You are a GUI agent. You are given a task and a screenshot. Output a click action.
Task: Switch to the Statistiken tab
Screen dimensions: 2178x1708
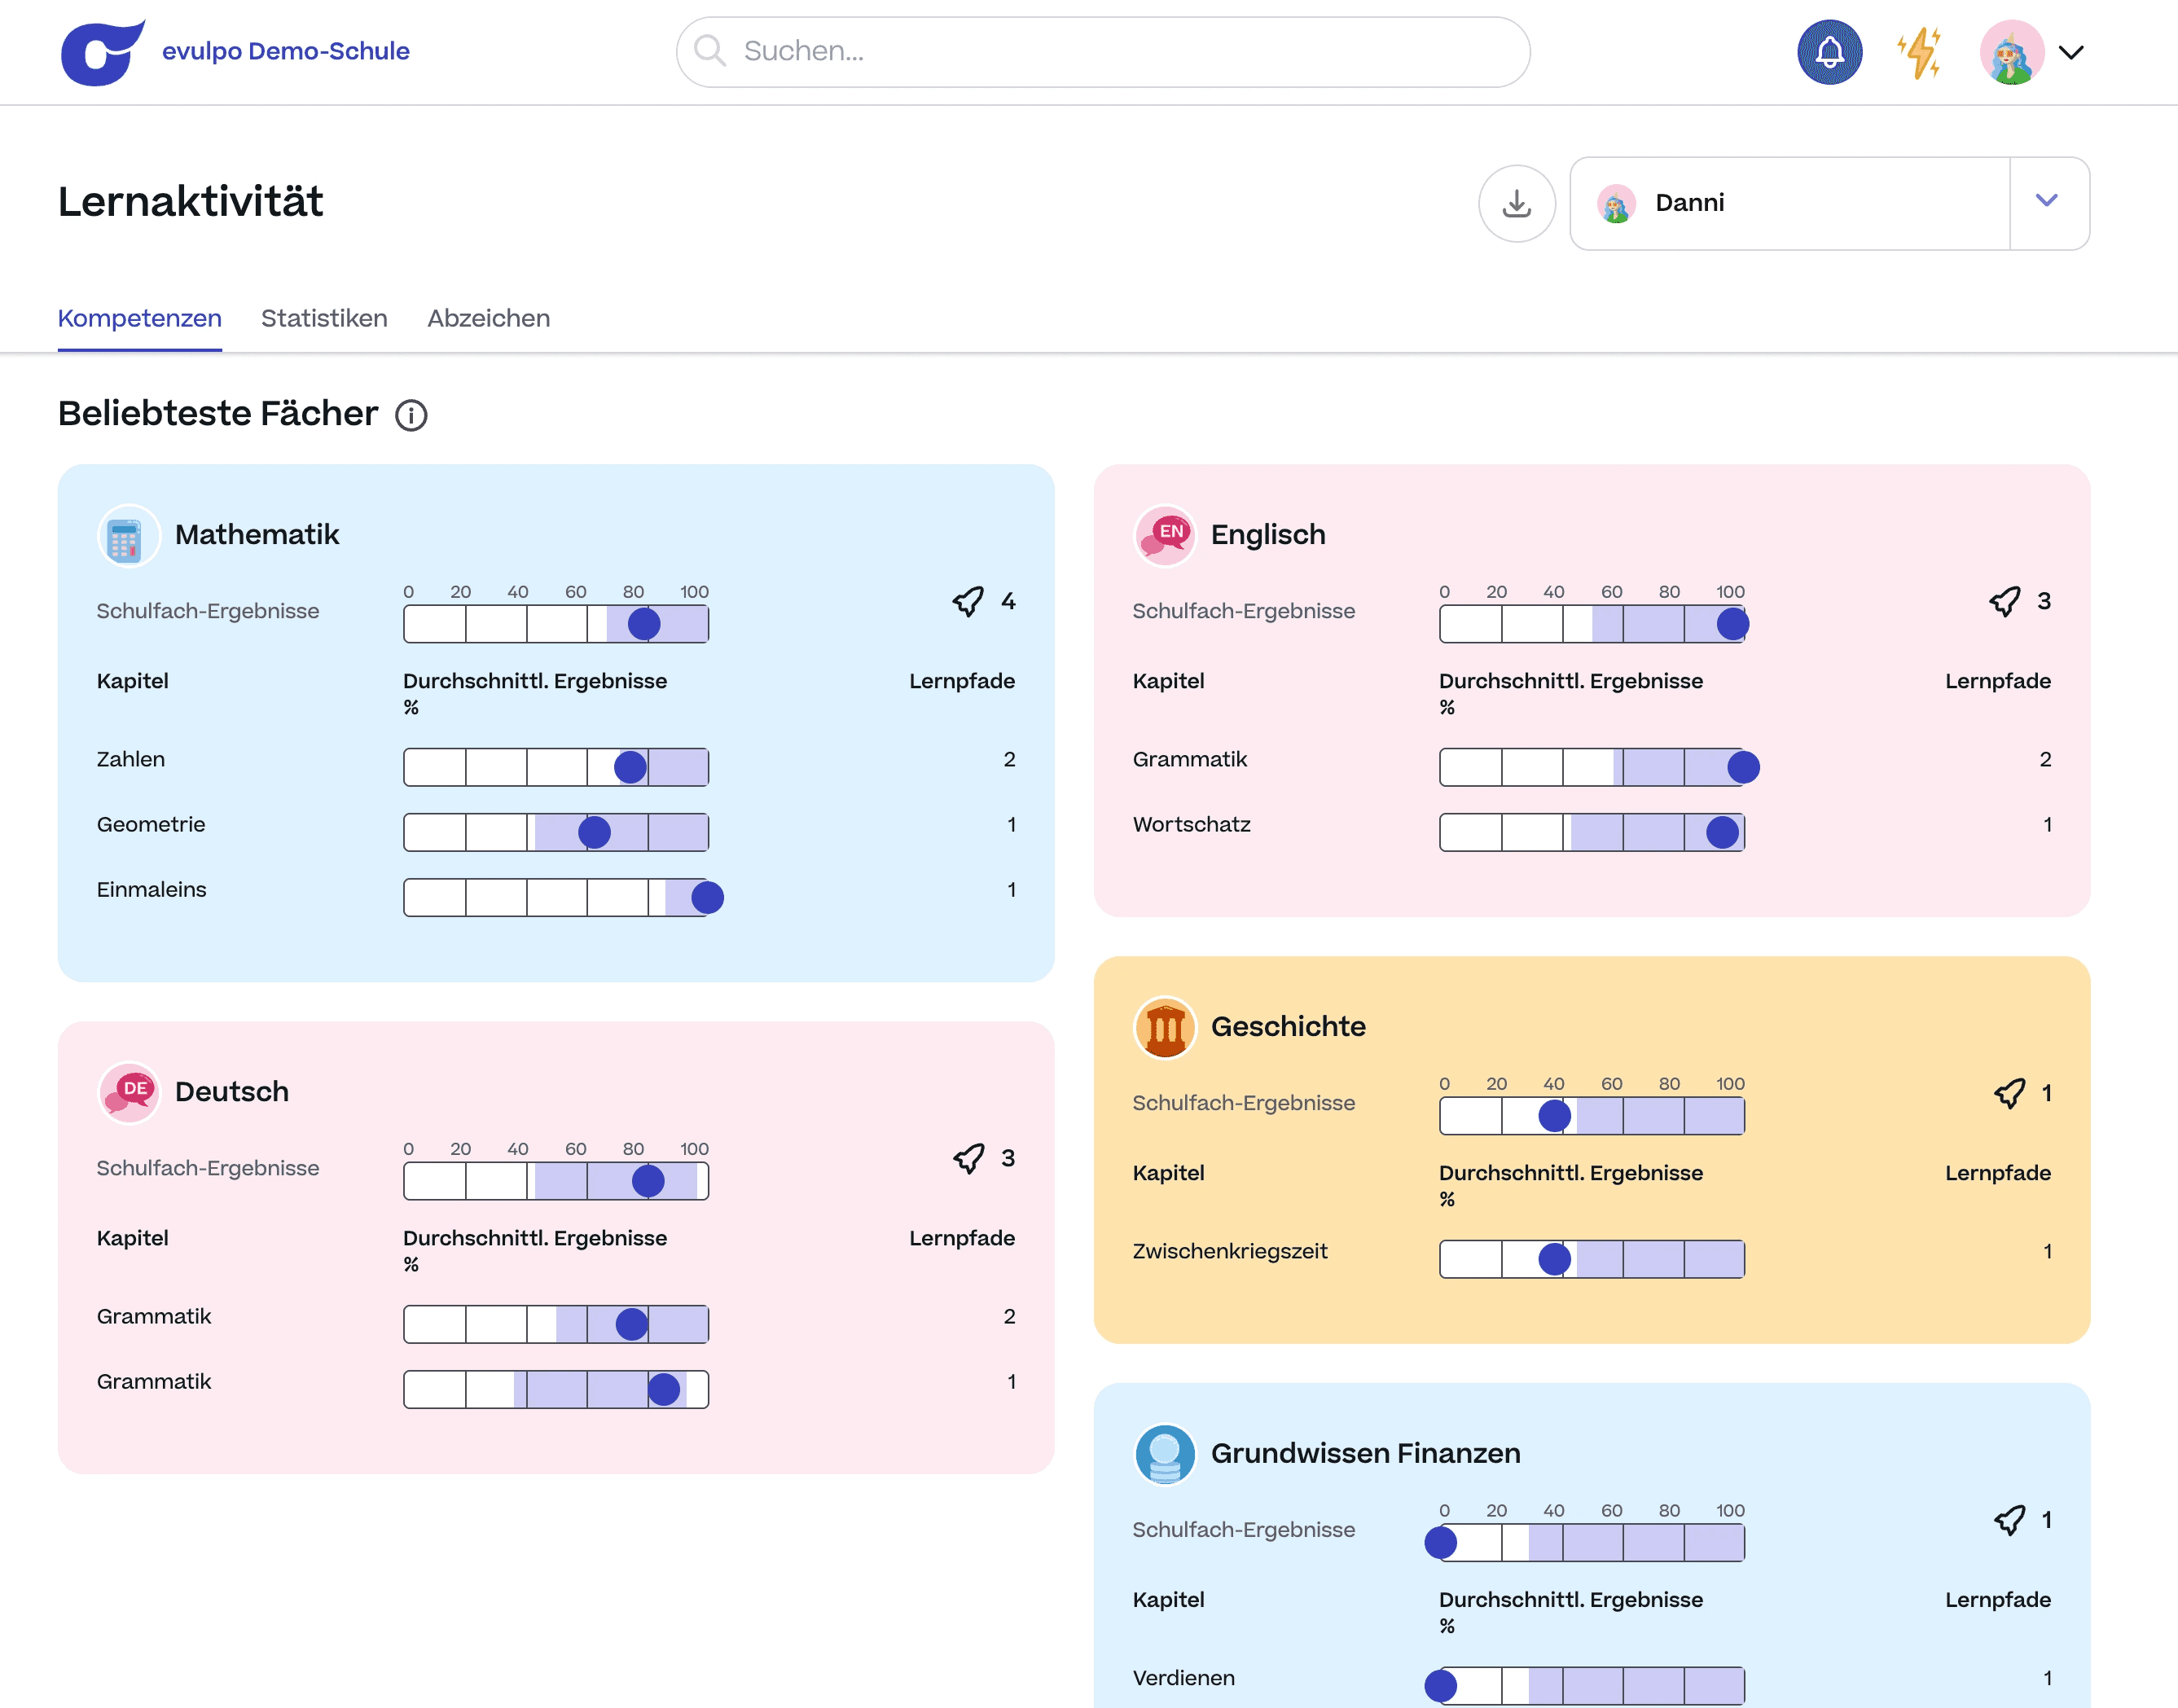coord(324,318)
